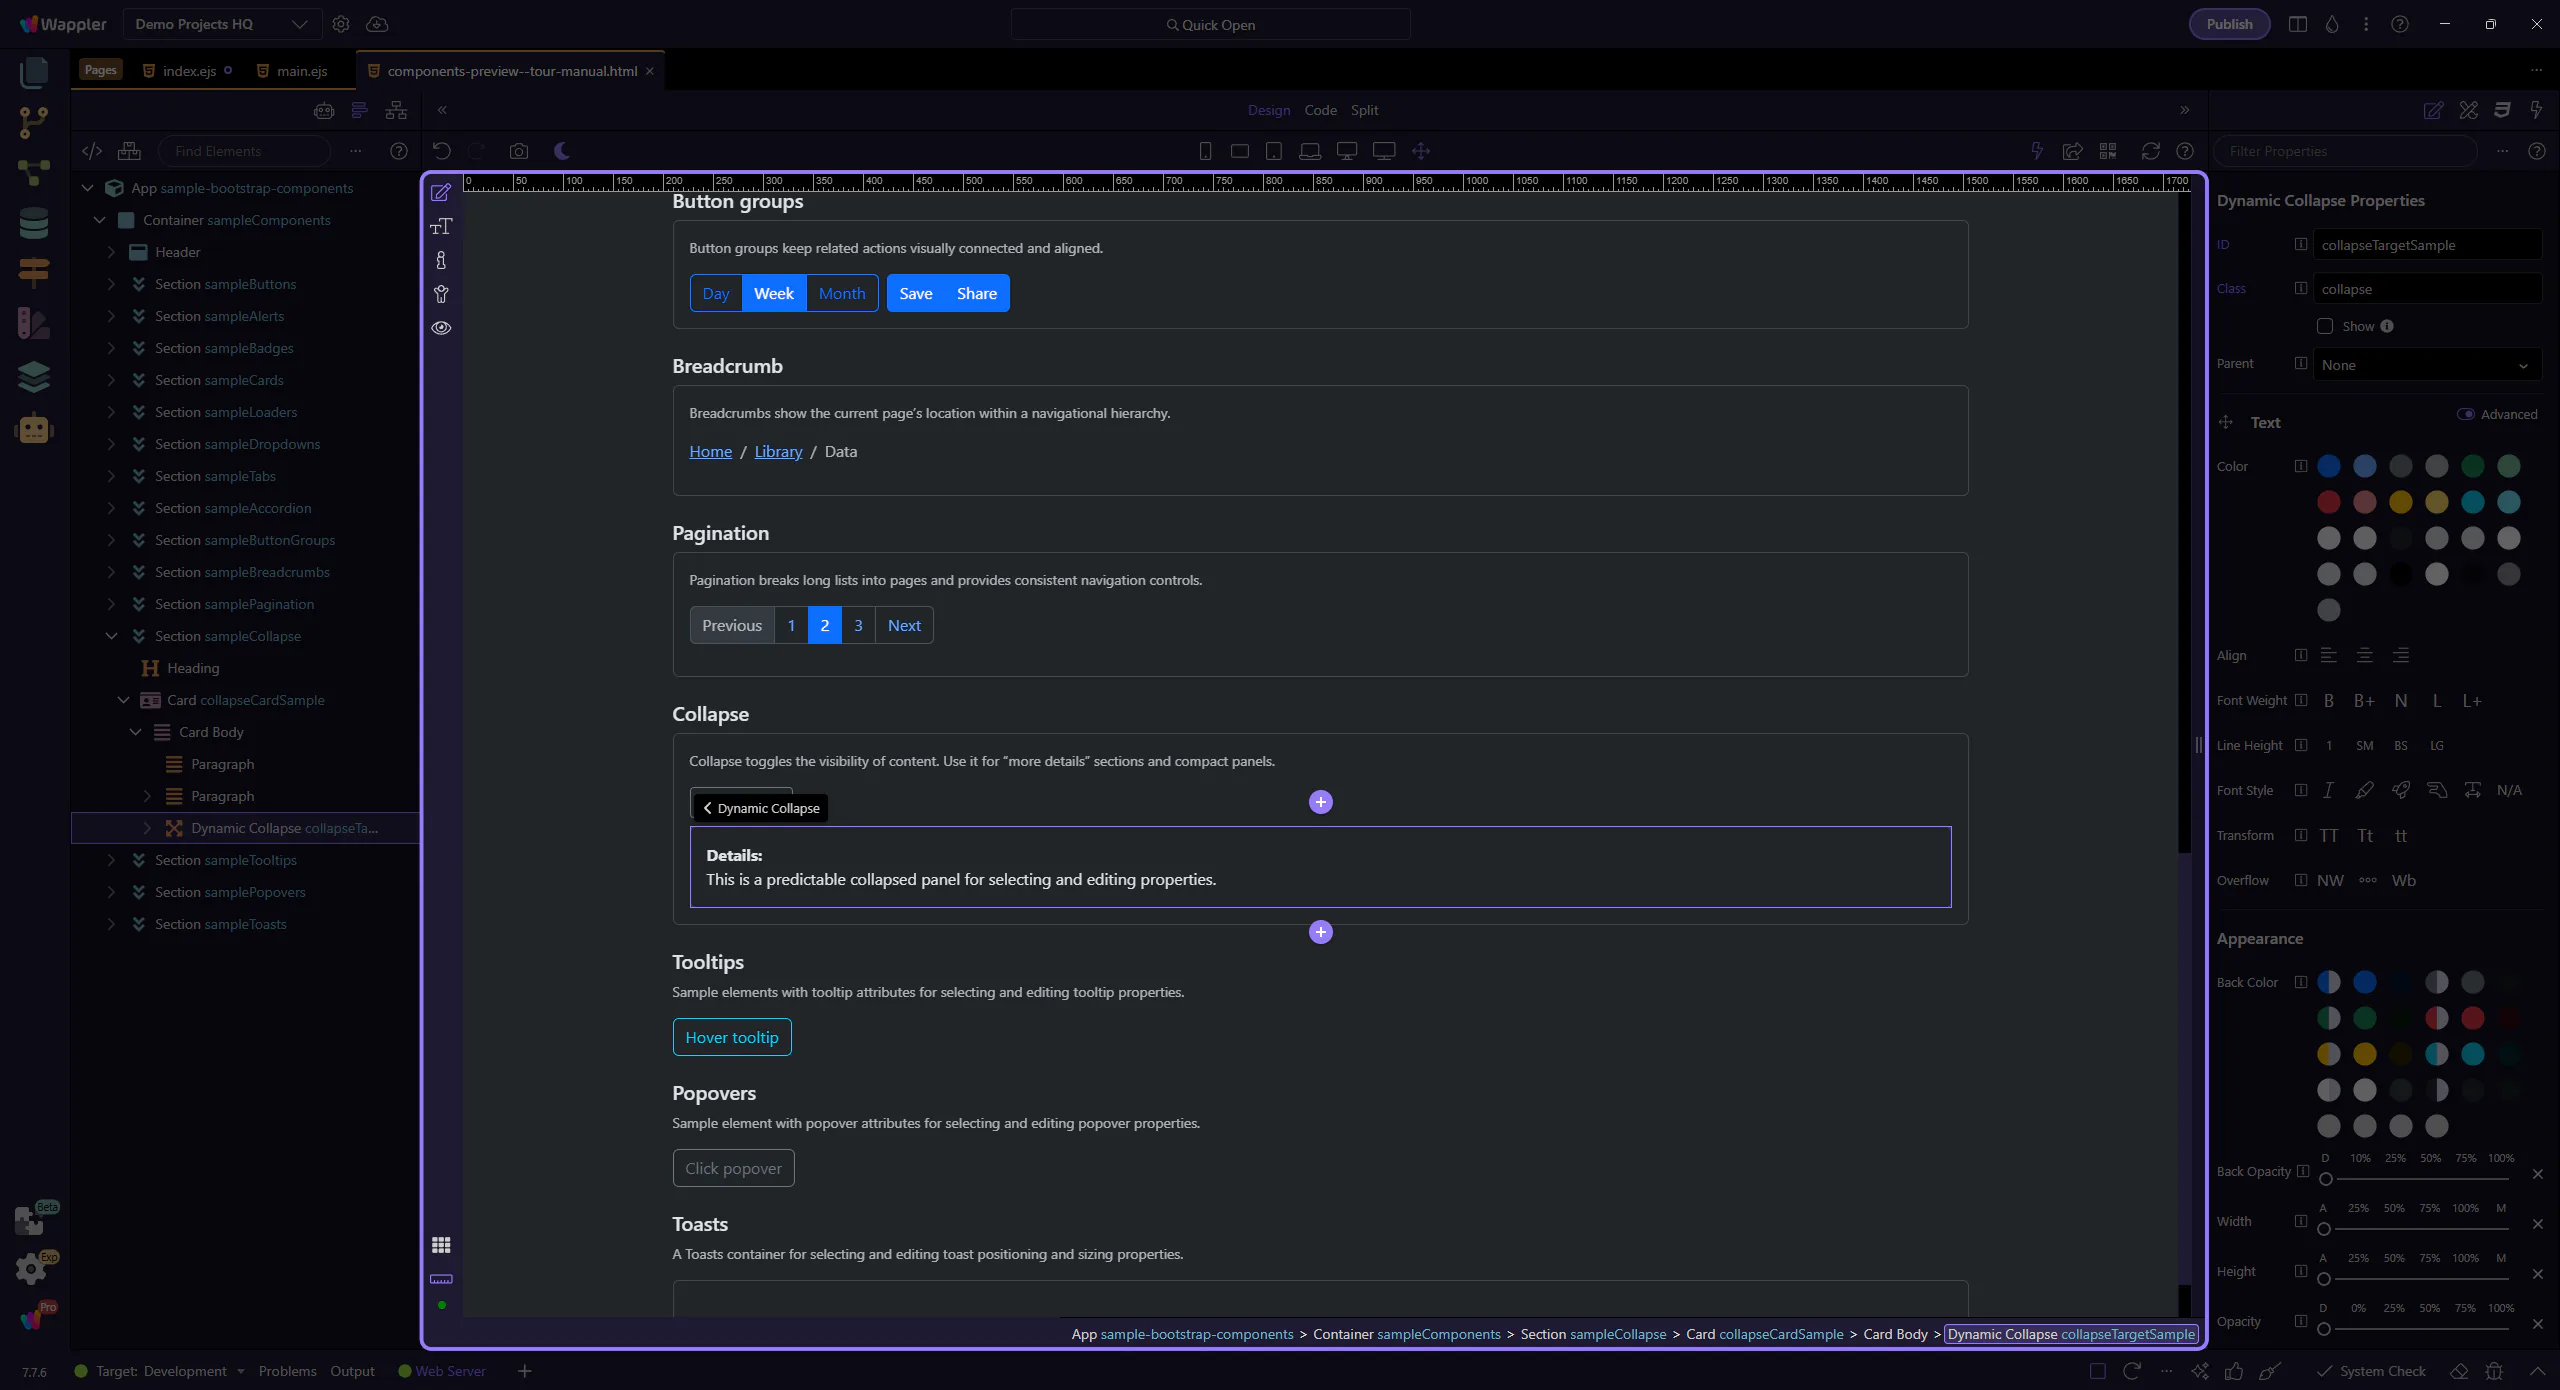
Task: Expand Section sampleTooltips tree node
Action: [x=111, y=860]
